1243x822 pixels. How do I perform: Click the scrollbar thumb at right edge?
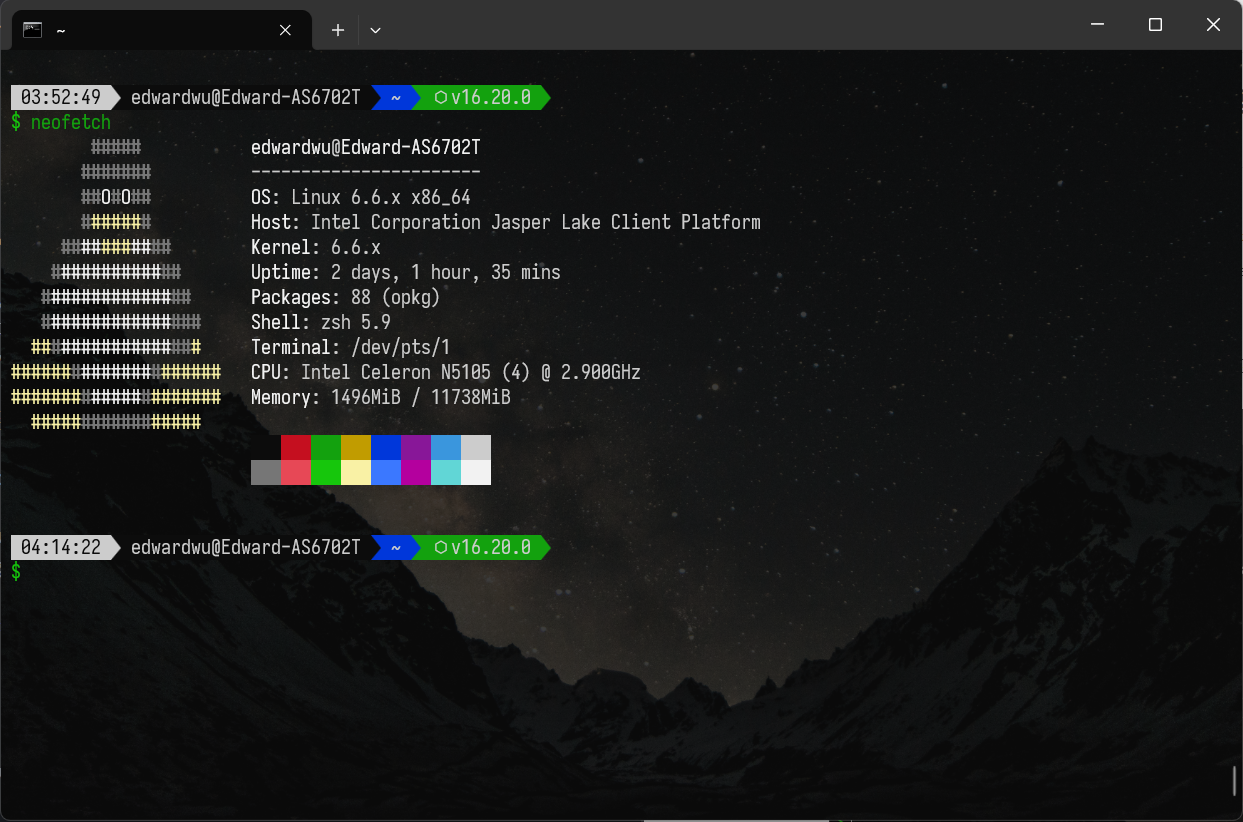click(x=1235, y=780)
